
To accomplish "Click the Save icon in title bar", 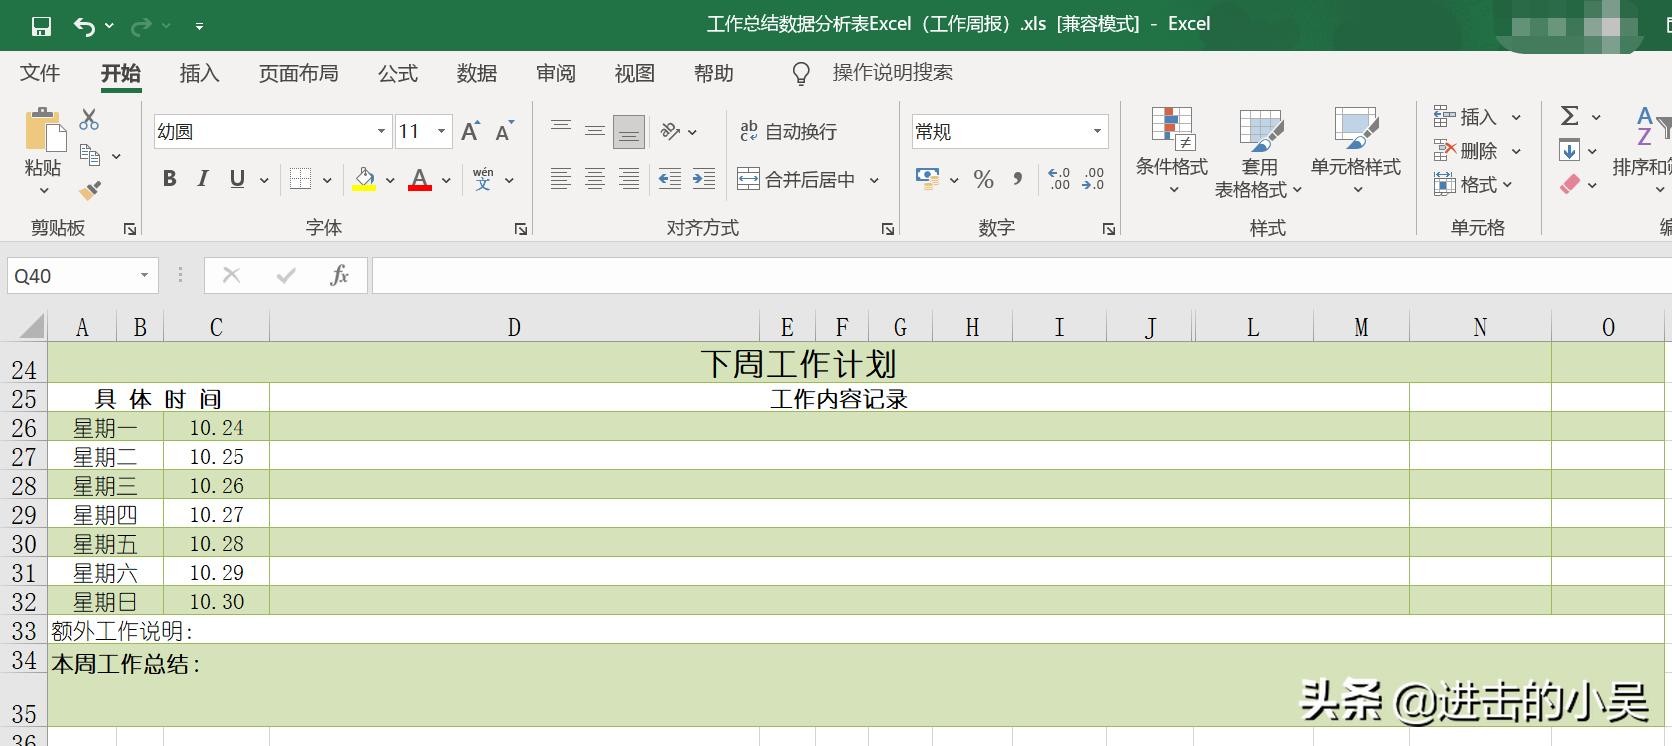I will (41, 26).
